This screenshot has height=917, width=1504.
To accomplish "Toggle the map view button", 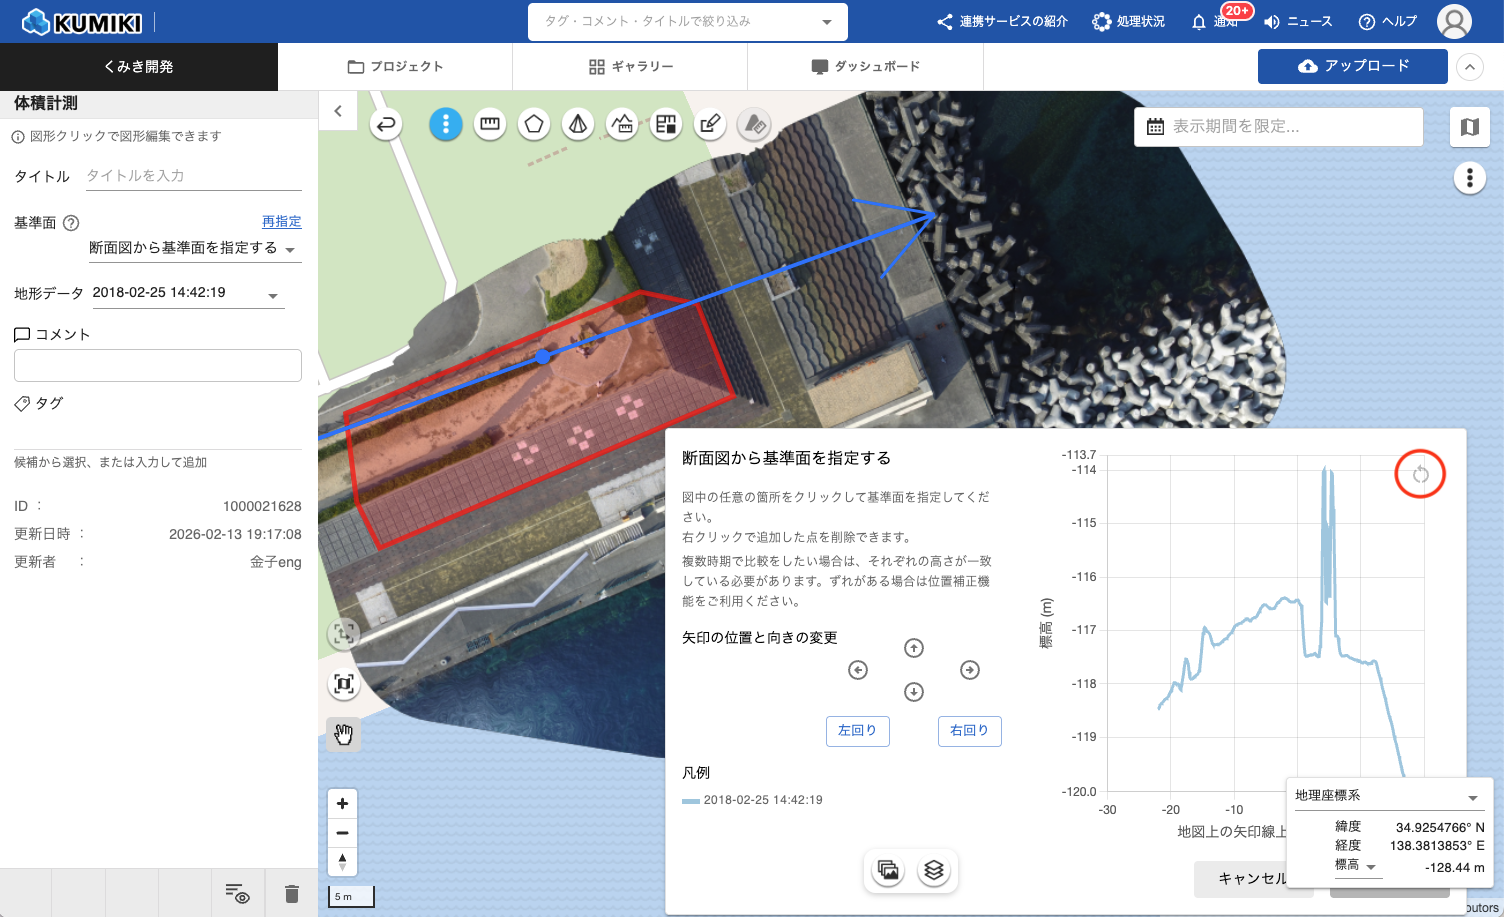I will [1469, 127].
